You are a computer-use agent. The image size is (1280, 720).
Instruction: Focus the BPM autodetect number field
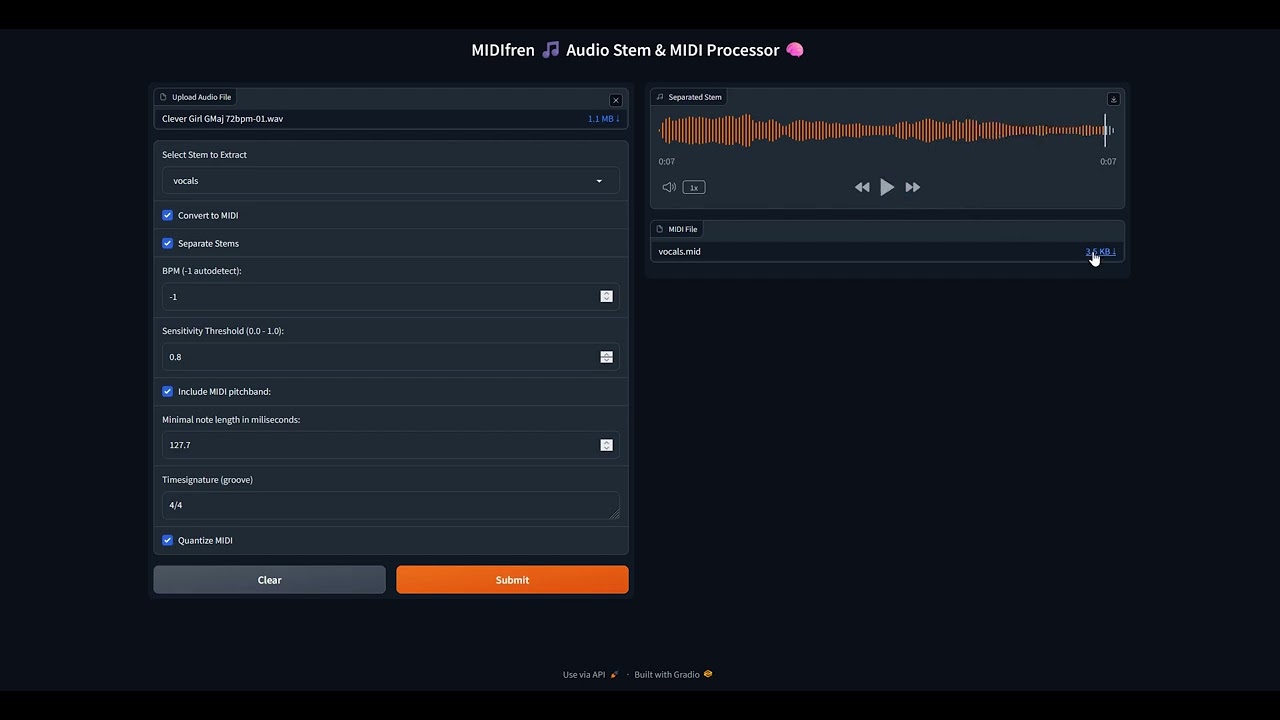(x=391, y=297)
